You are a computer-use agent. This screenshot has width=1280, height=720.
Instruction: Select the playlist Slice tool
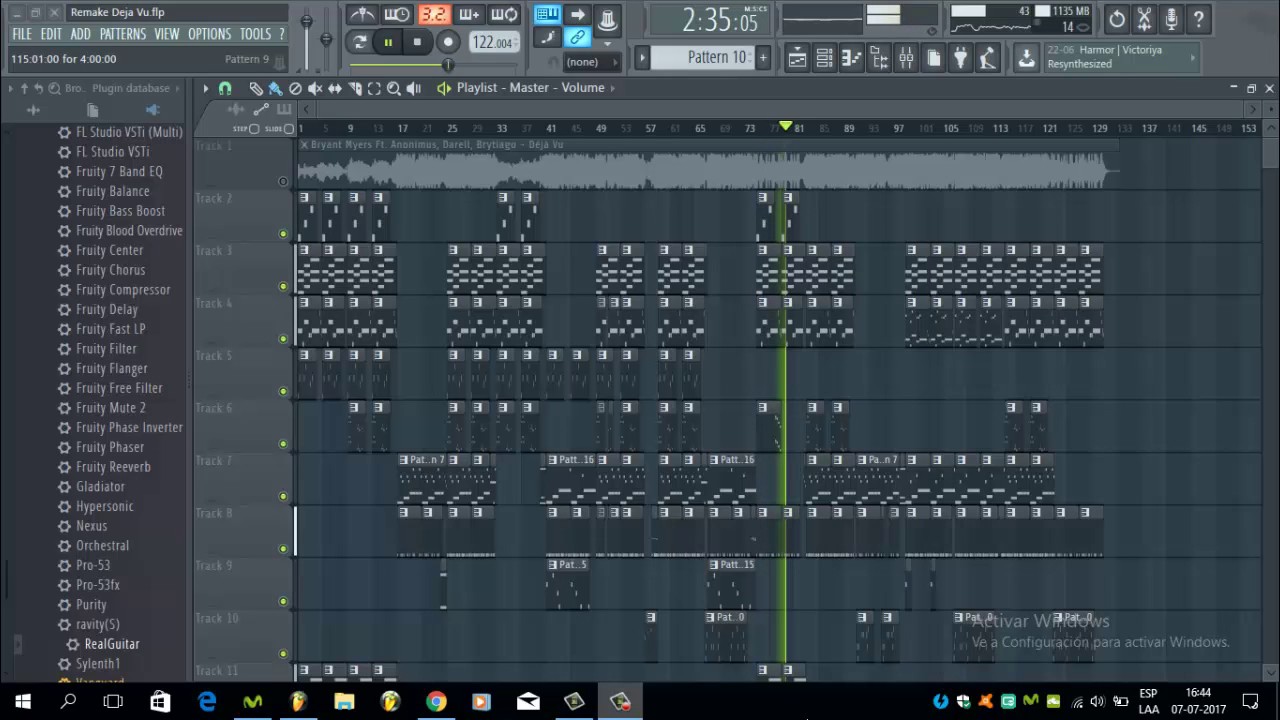(355, 88)
